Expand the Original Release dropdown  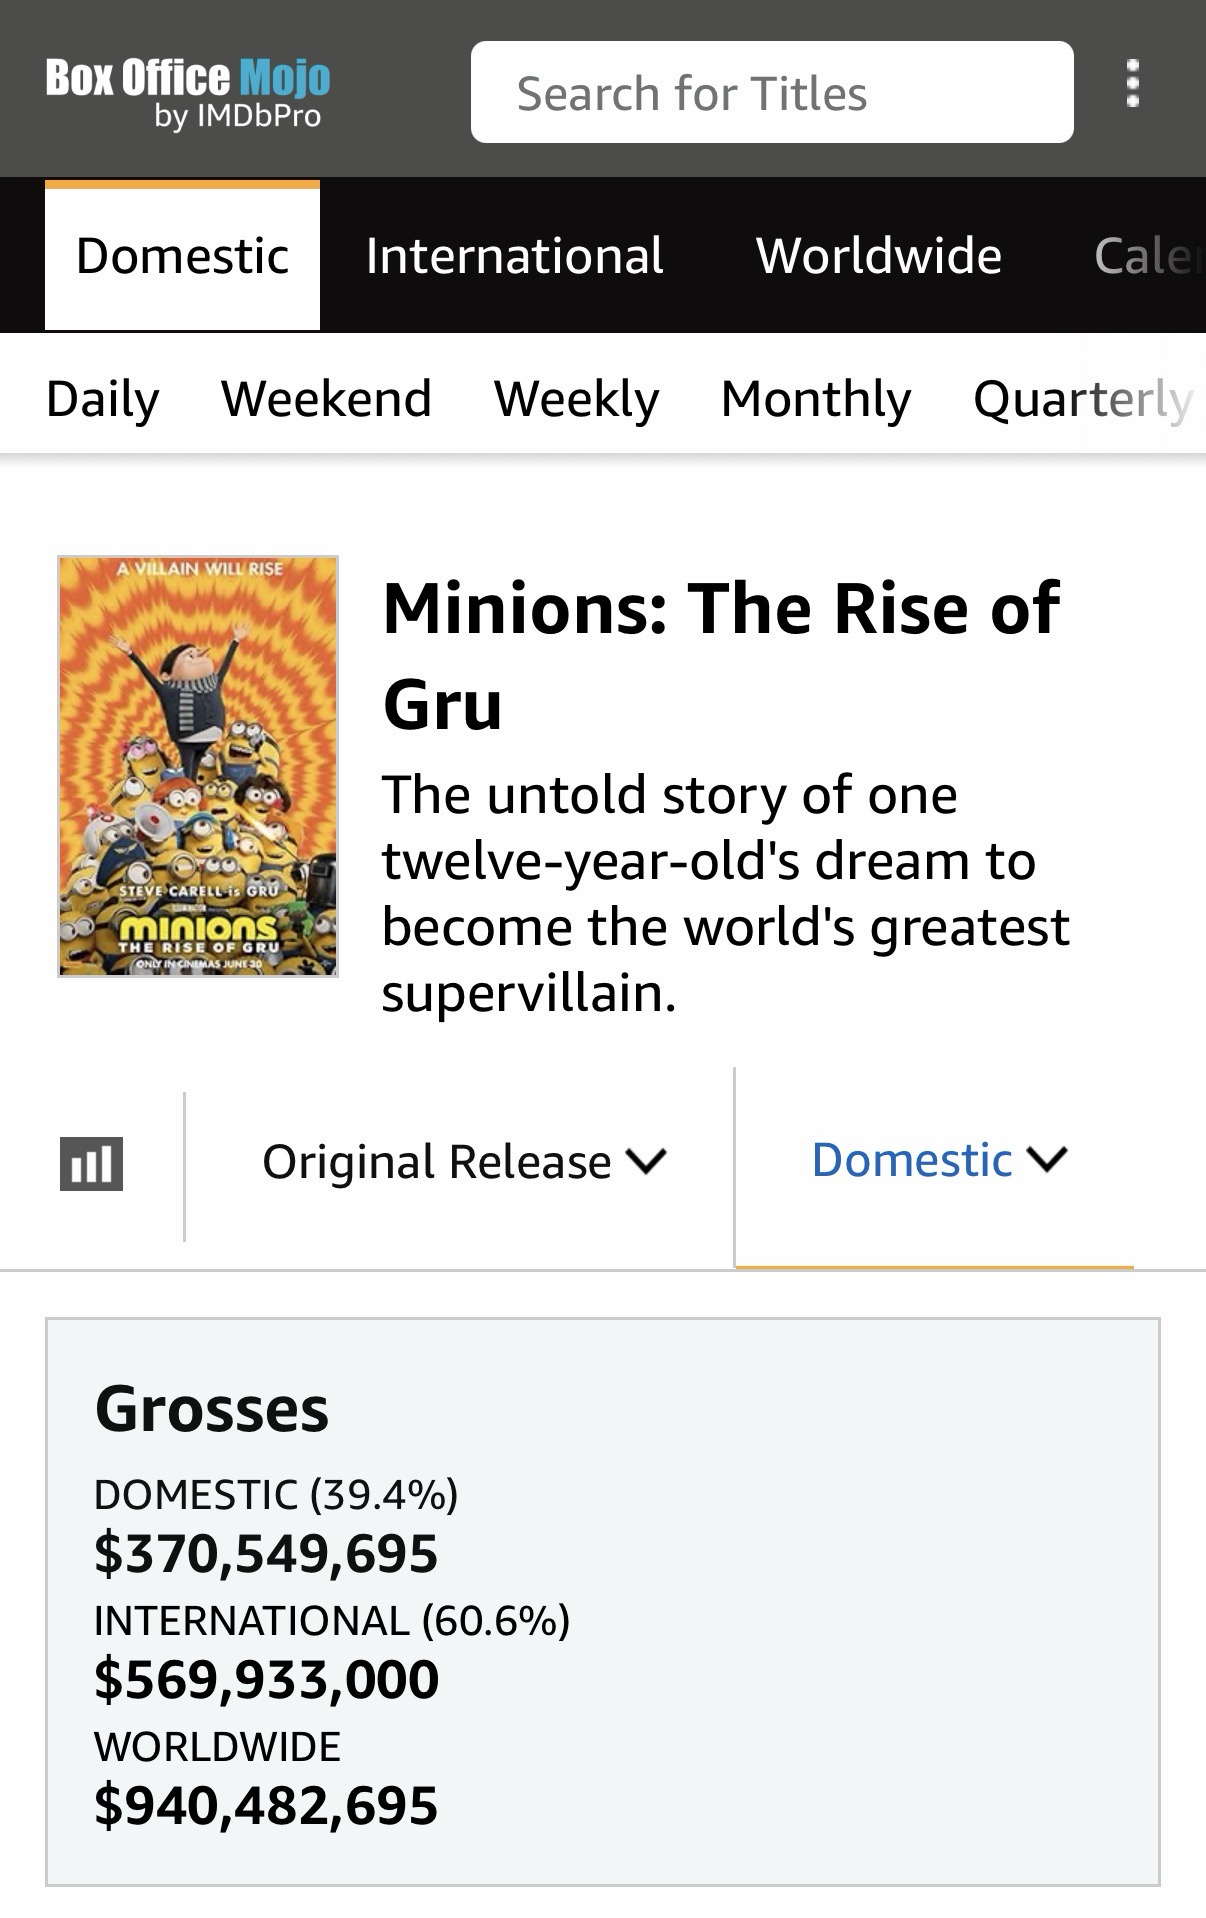tap(463, 1162)
